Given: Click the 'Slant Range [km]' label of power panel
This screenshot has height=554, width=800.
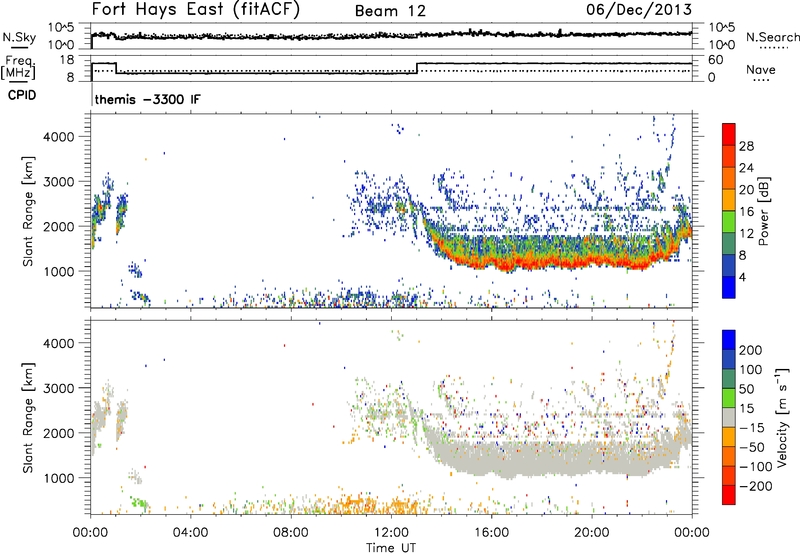Looking at the screenshot, I should point(28,211).
